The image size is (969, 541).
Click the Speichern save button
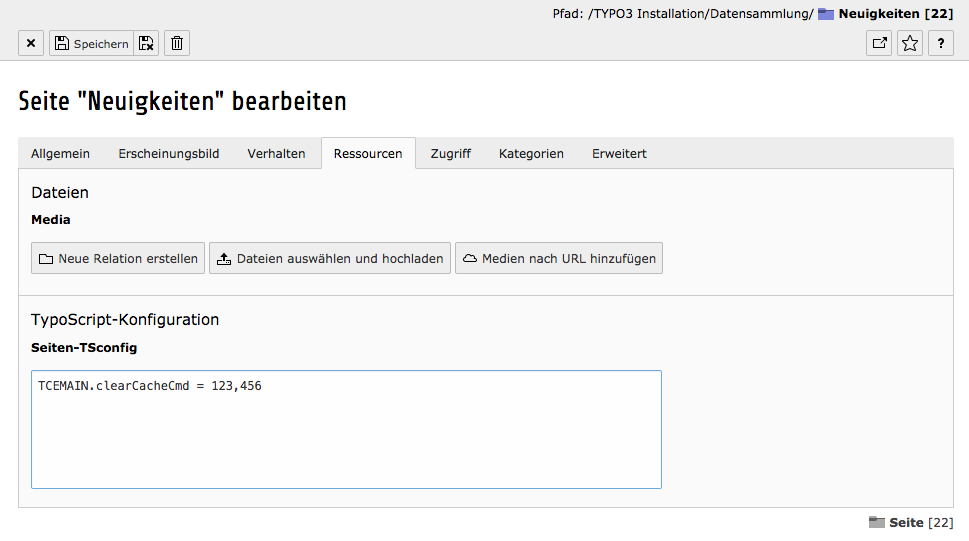pos(91,43)
